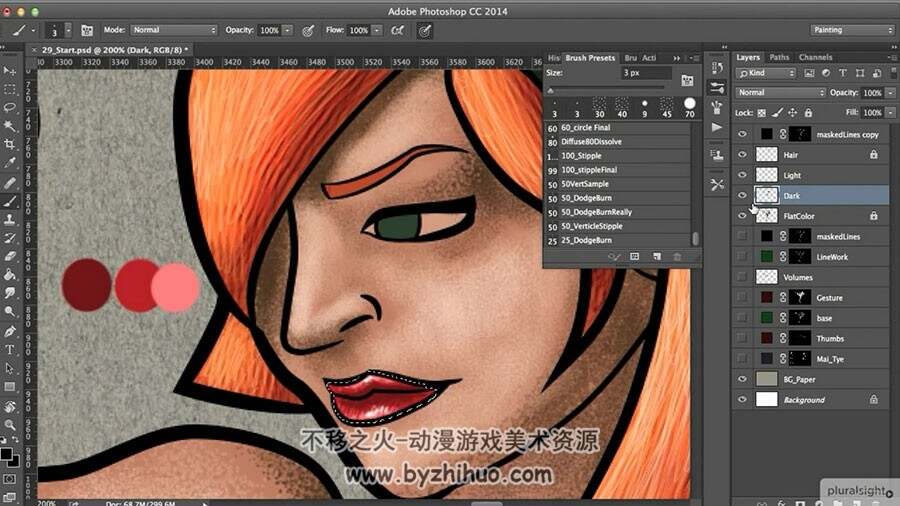900x506 pixels.
Task: Select the FlatColor layer thumbnail
Action: coord(766,216)
